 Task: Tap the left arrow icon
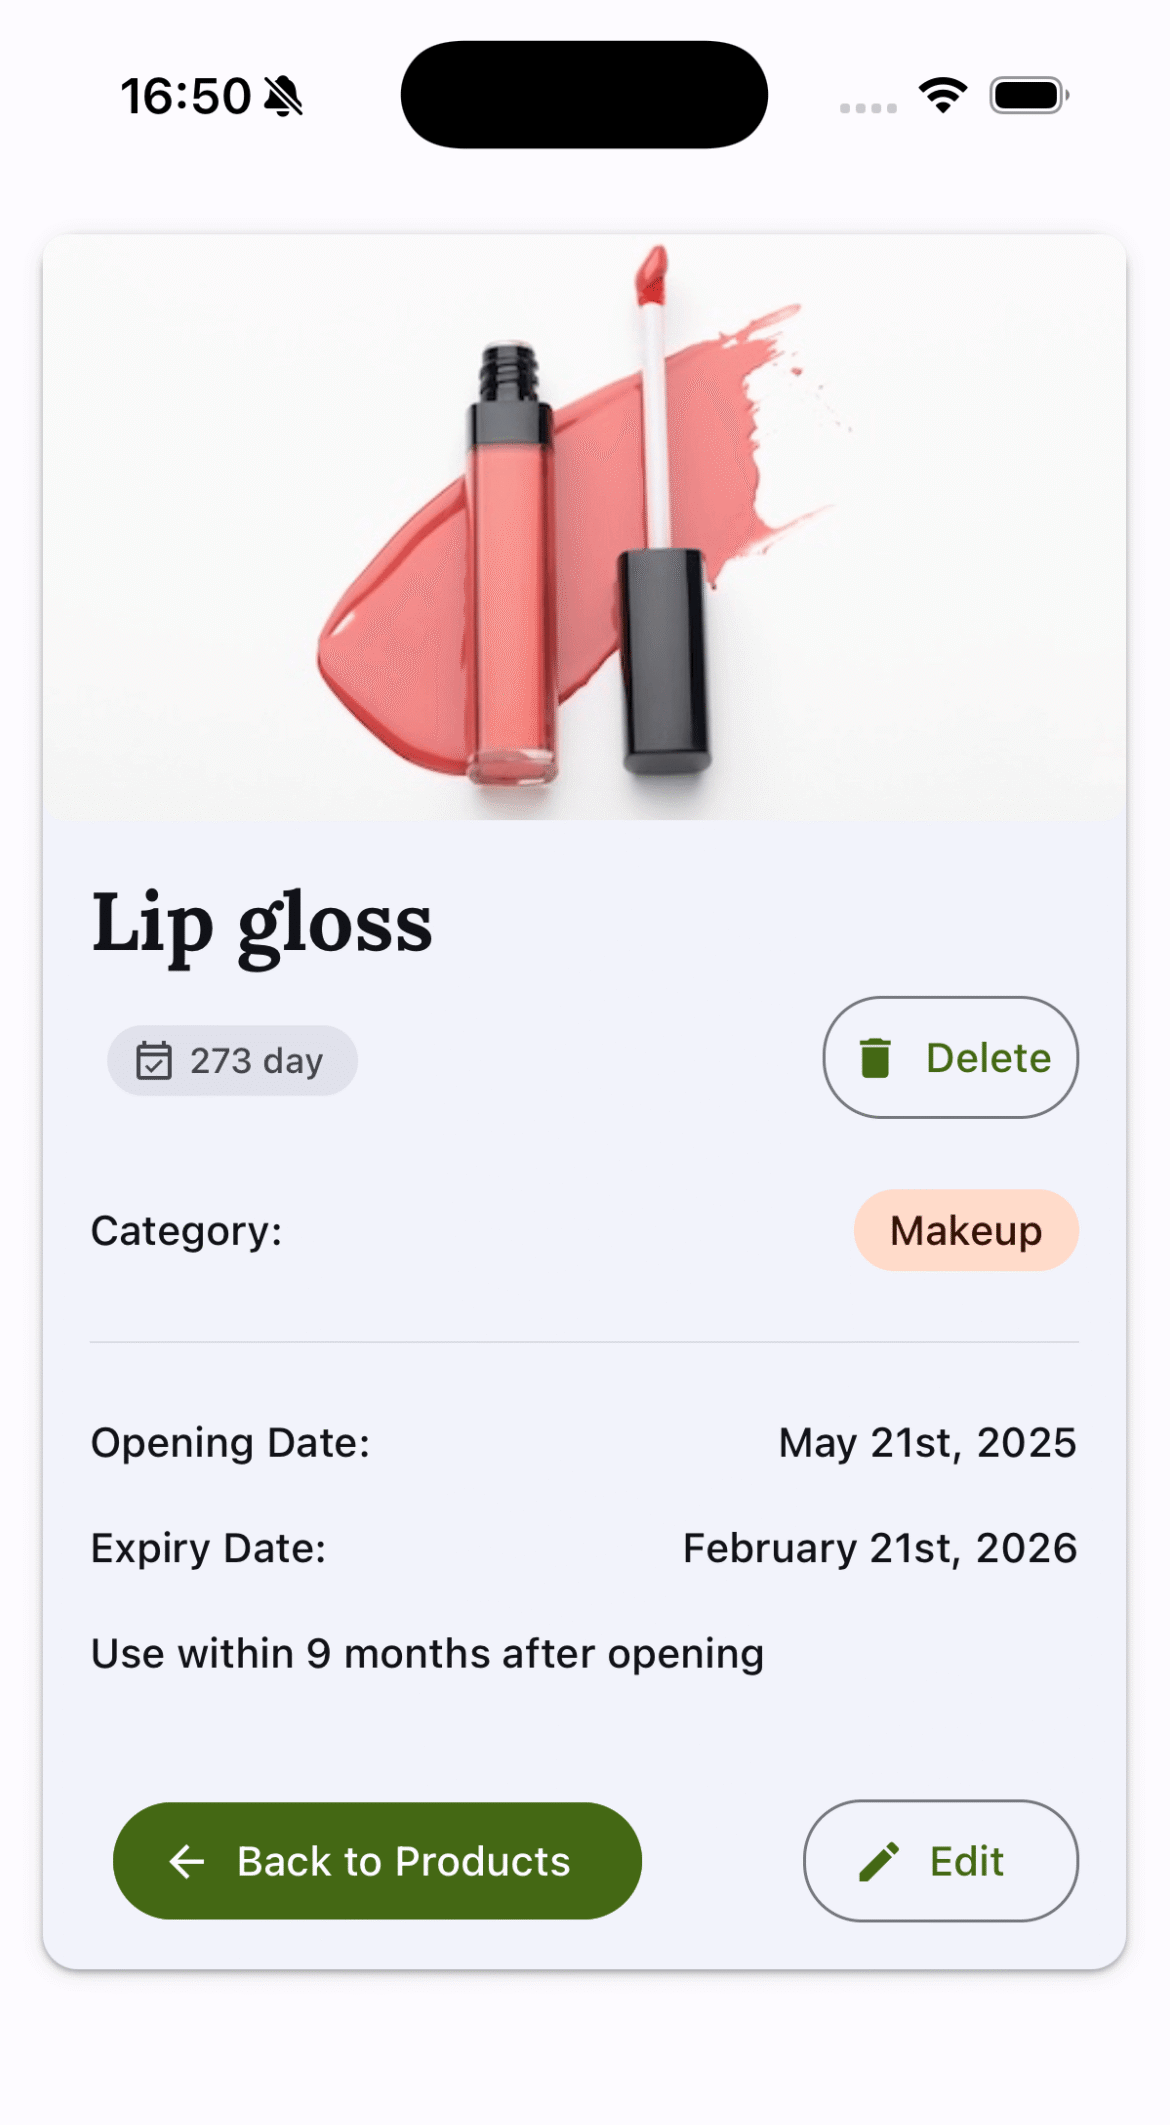pyautogui.click(x=187, y=1862)
